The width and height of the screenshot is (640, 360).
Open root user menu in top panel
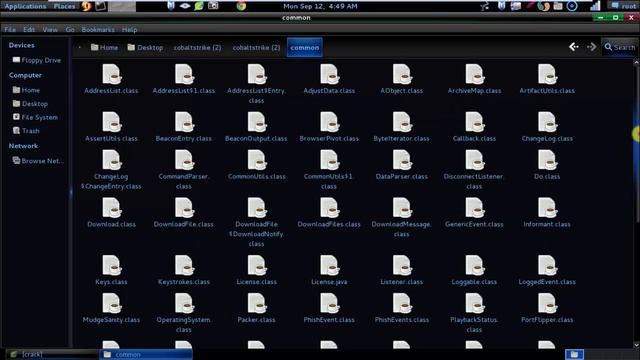click(x=624, y=6)
